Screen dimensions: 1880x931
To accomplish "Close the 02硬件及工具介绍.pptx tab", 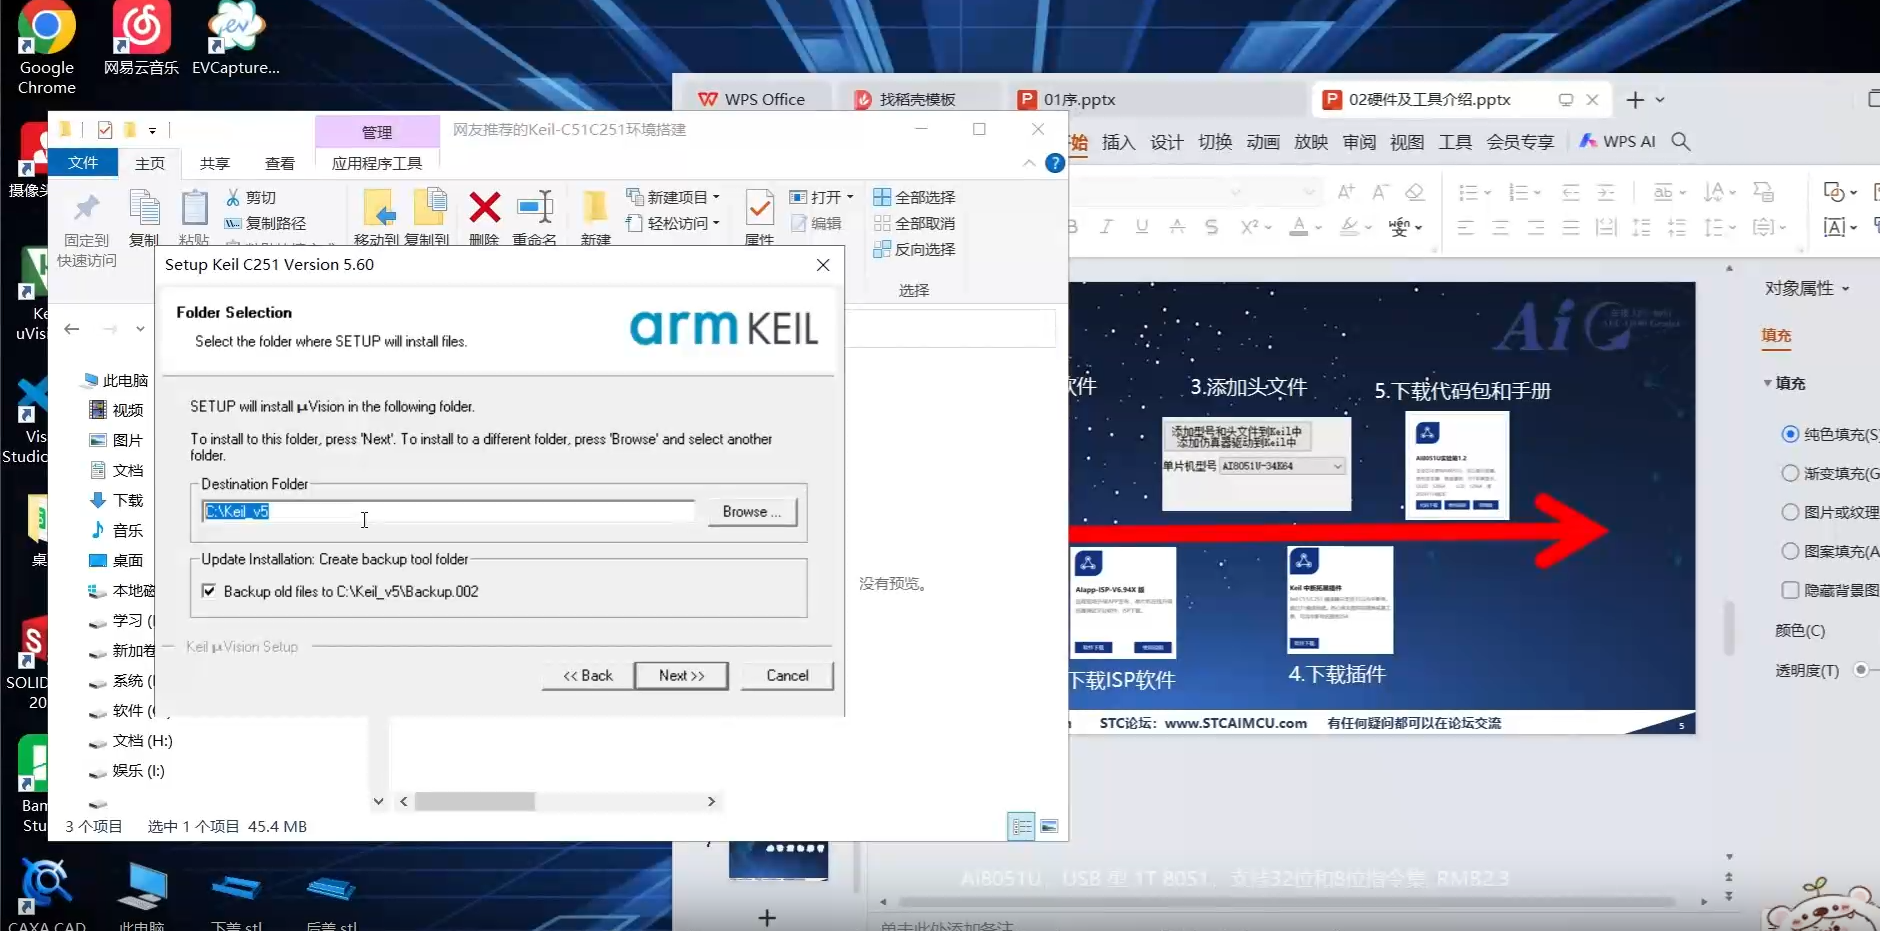I will (x=1592, y=99).
